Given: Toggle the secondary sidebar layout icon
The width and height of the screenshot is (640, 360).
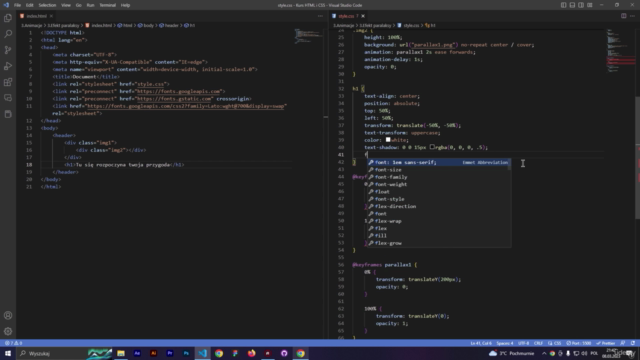Looking at the screenshot, I should click(581, 5).
